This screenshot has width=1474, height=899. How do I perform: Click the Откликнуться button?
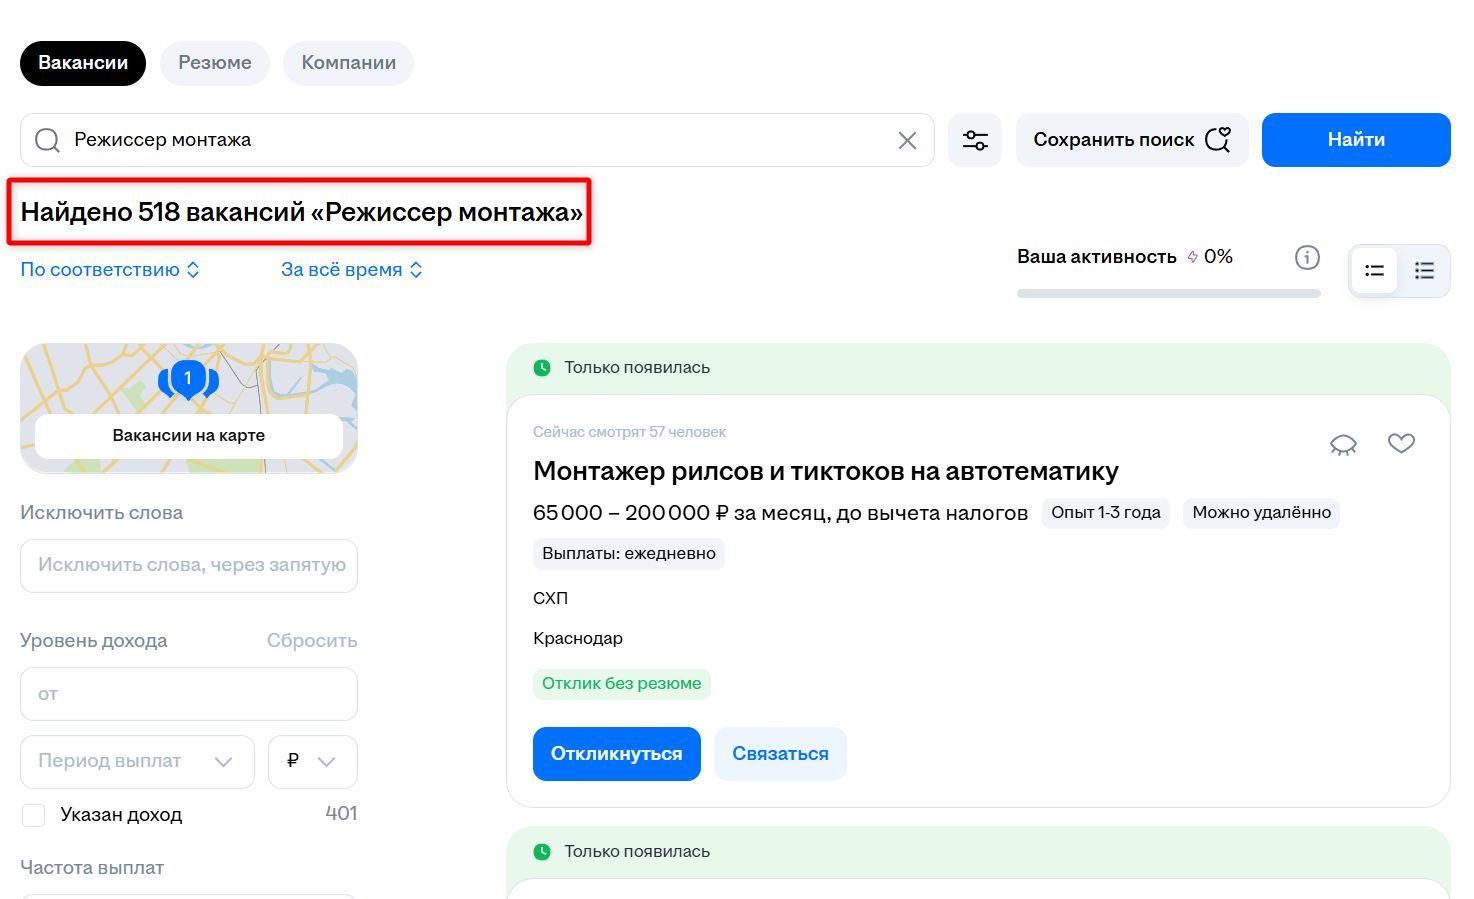[x=616, y=754]
